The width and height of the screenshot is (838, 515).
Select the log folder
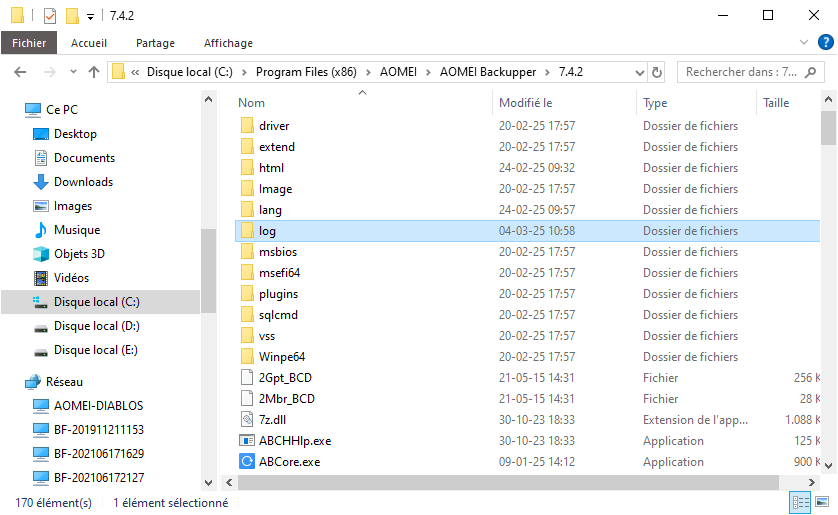coord(527,231)
